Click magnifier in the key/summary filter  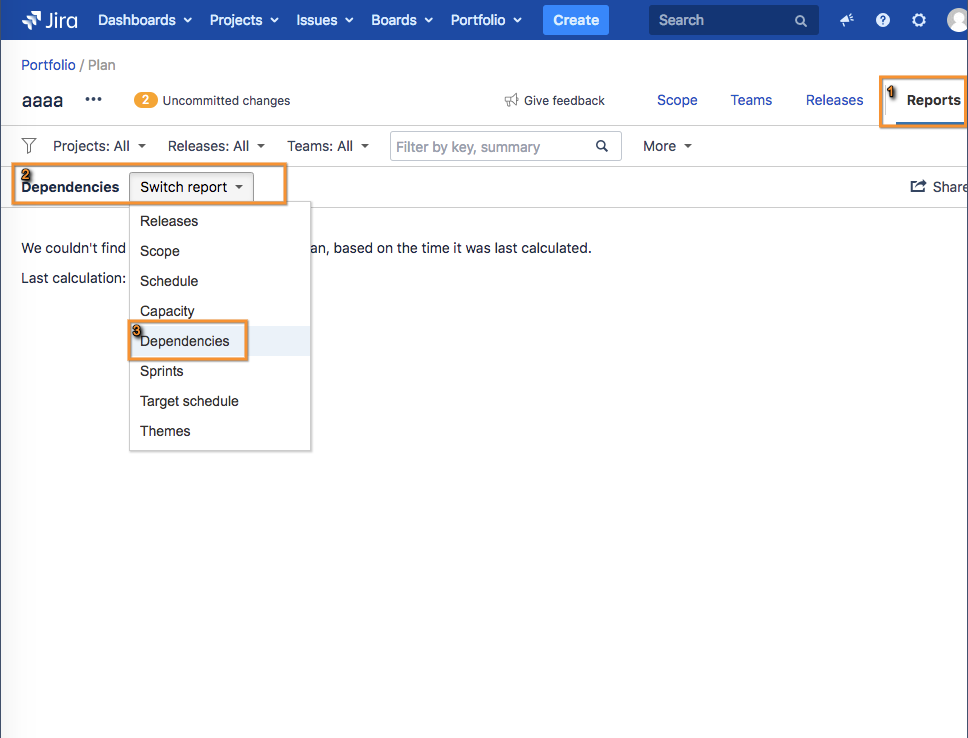pyautogui.click(x=602, y=146)
